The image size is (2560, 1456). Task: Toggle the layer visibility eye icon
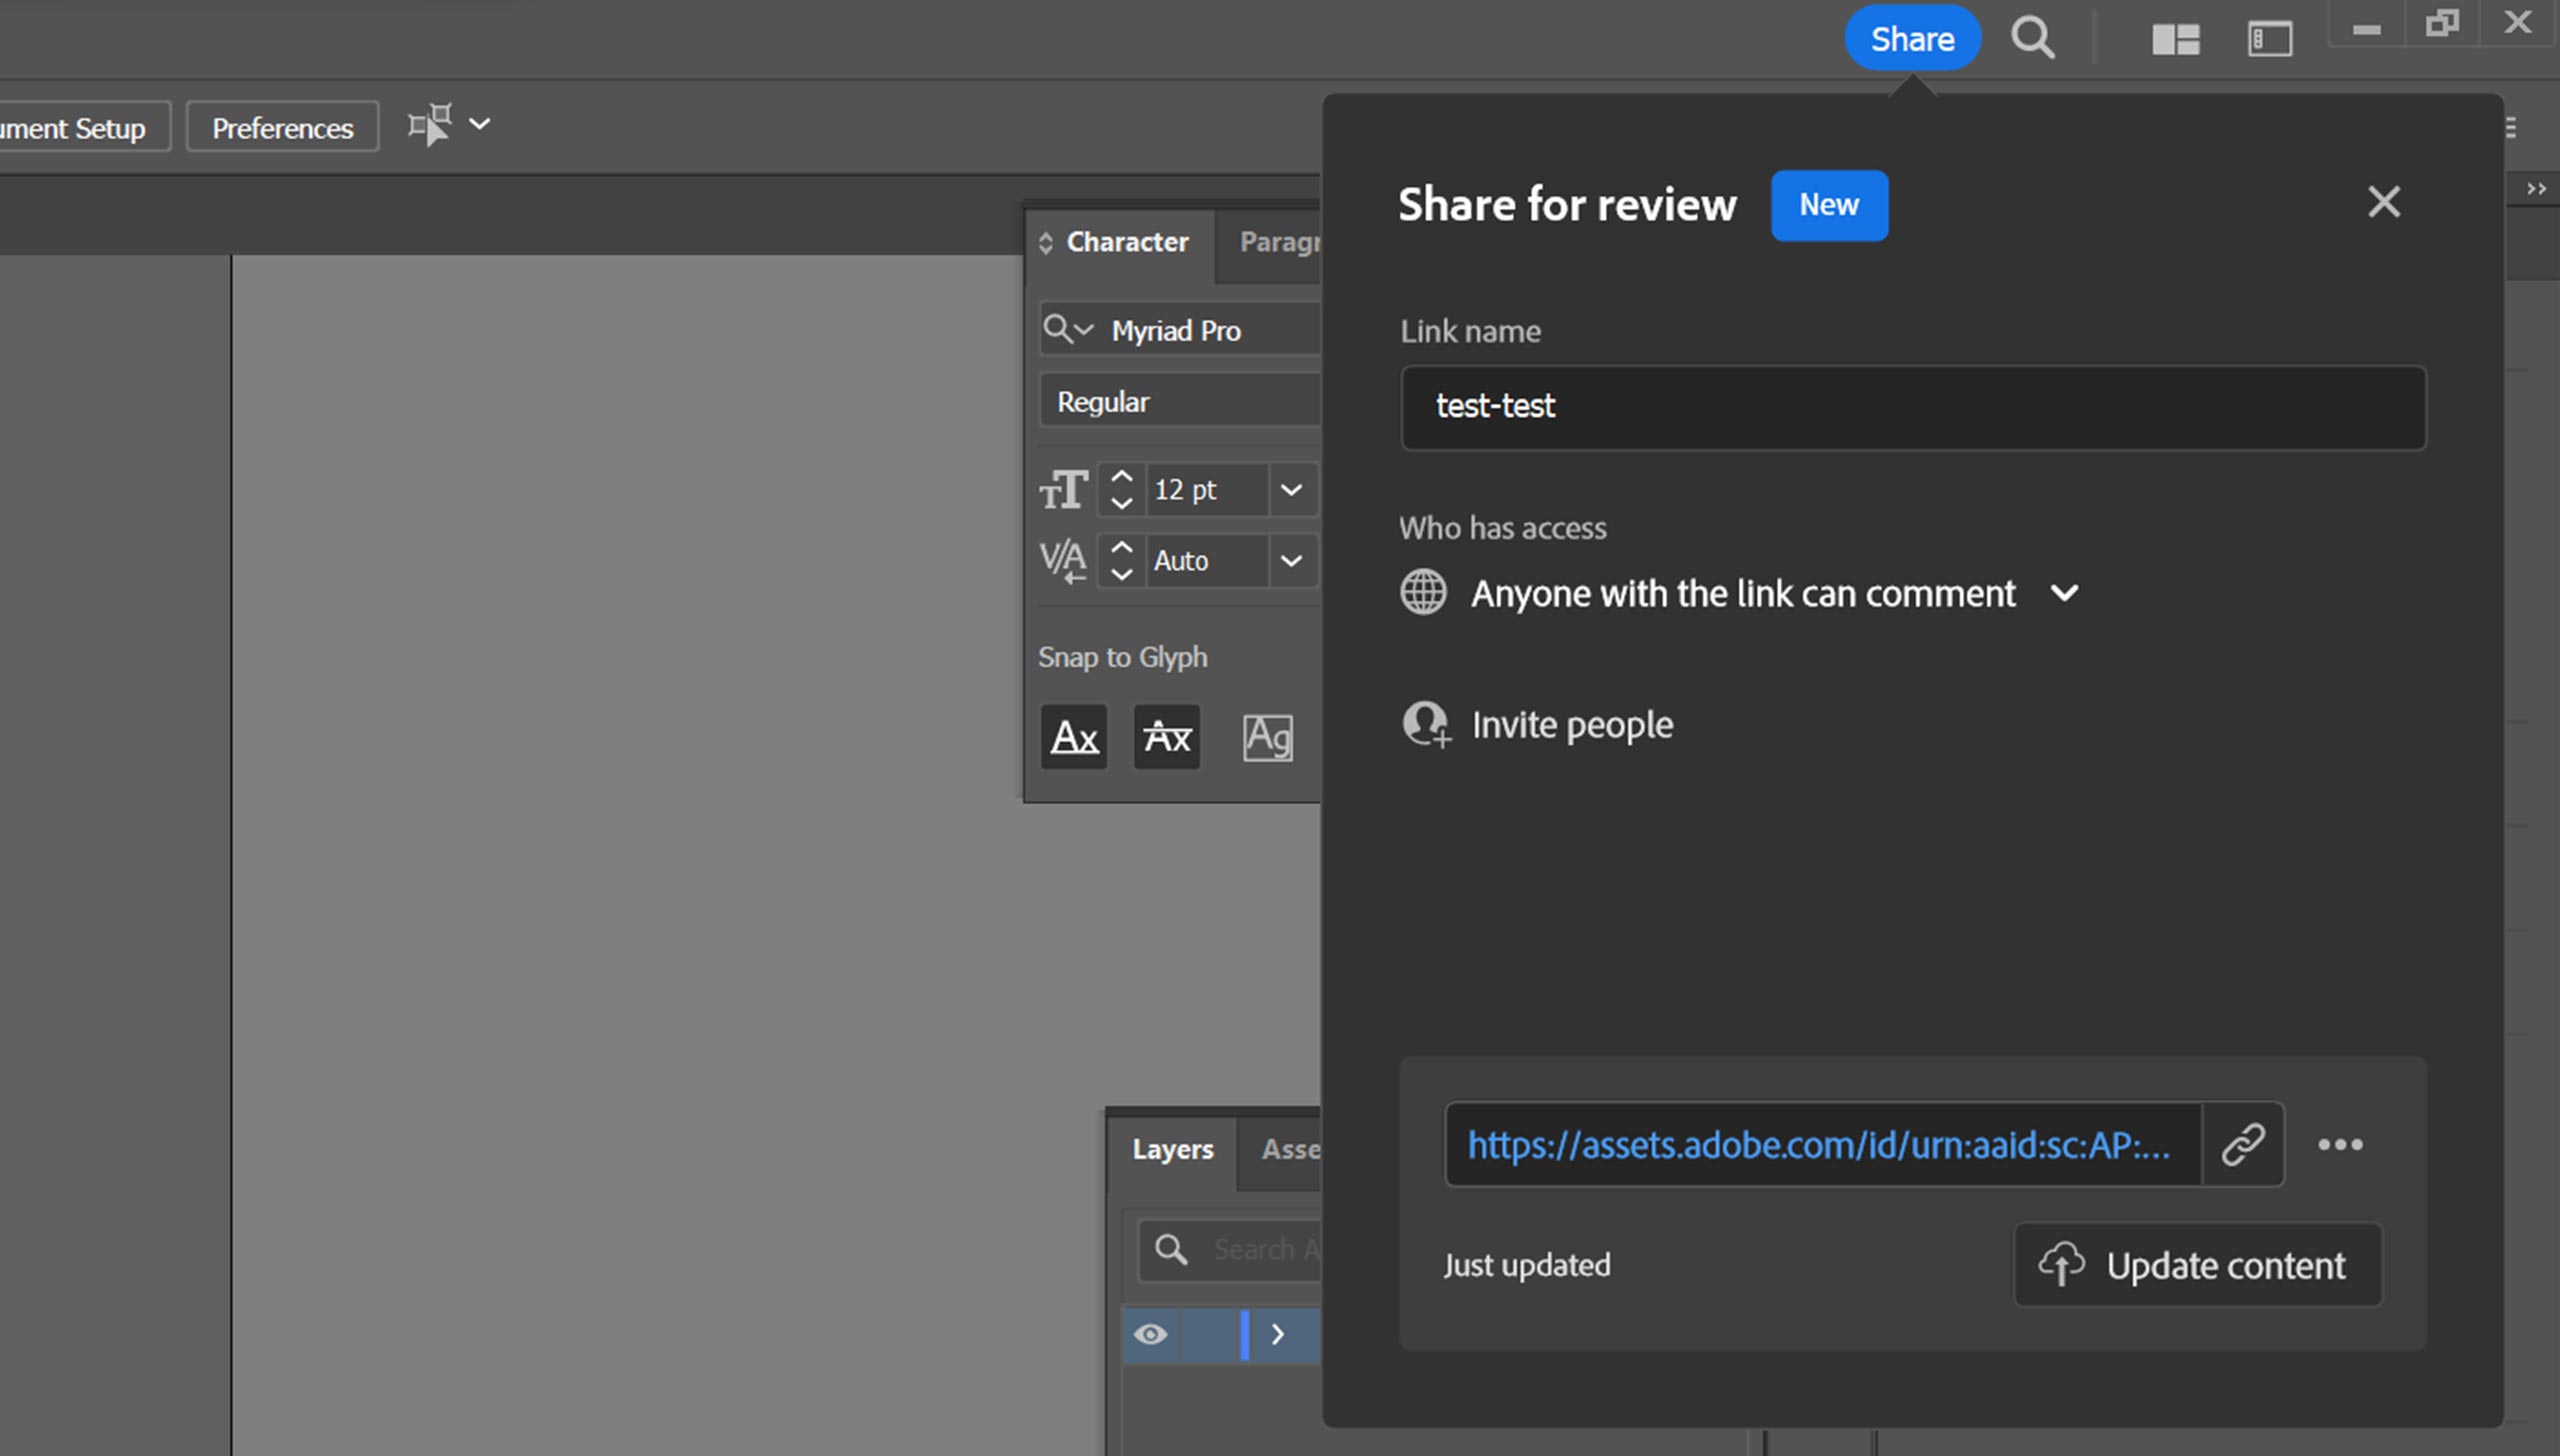(x=1152, y=1333)
